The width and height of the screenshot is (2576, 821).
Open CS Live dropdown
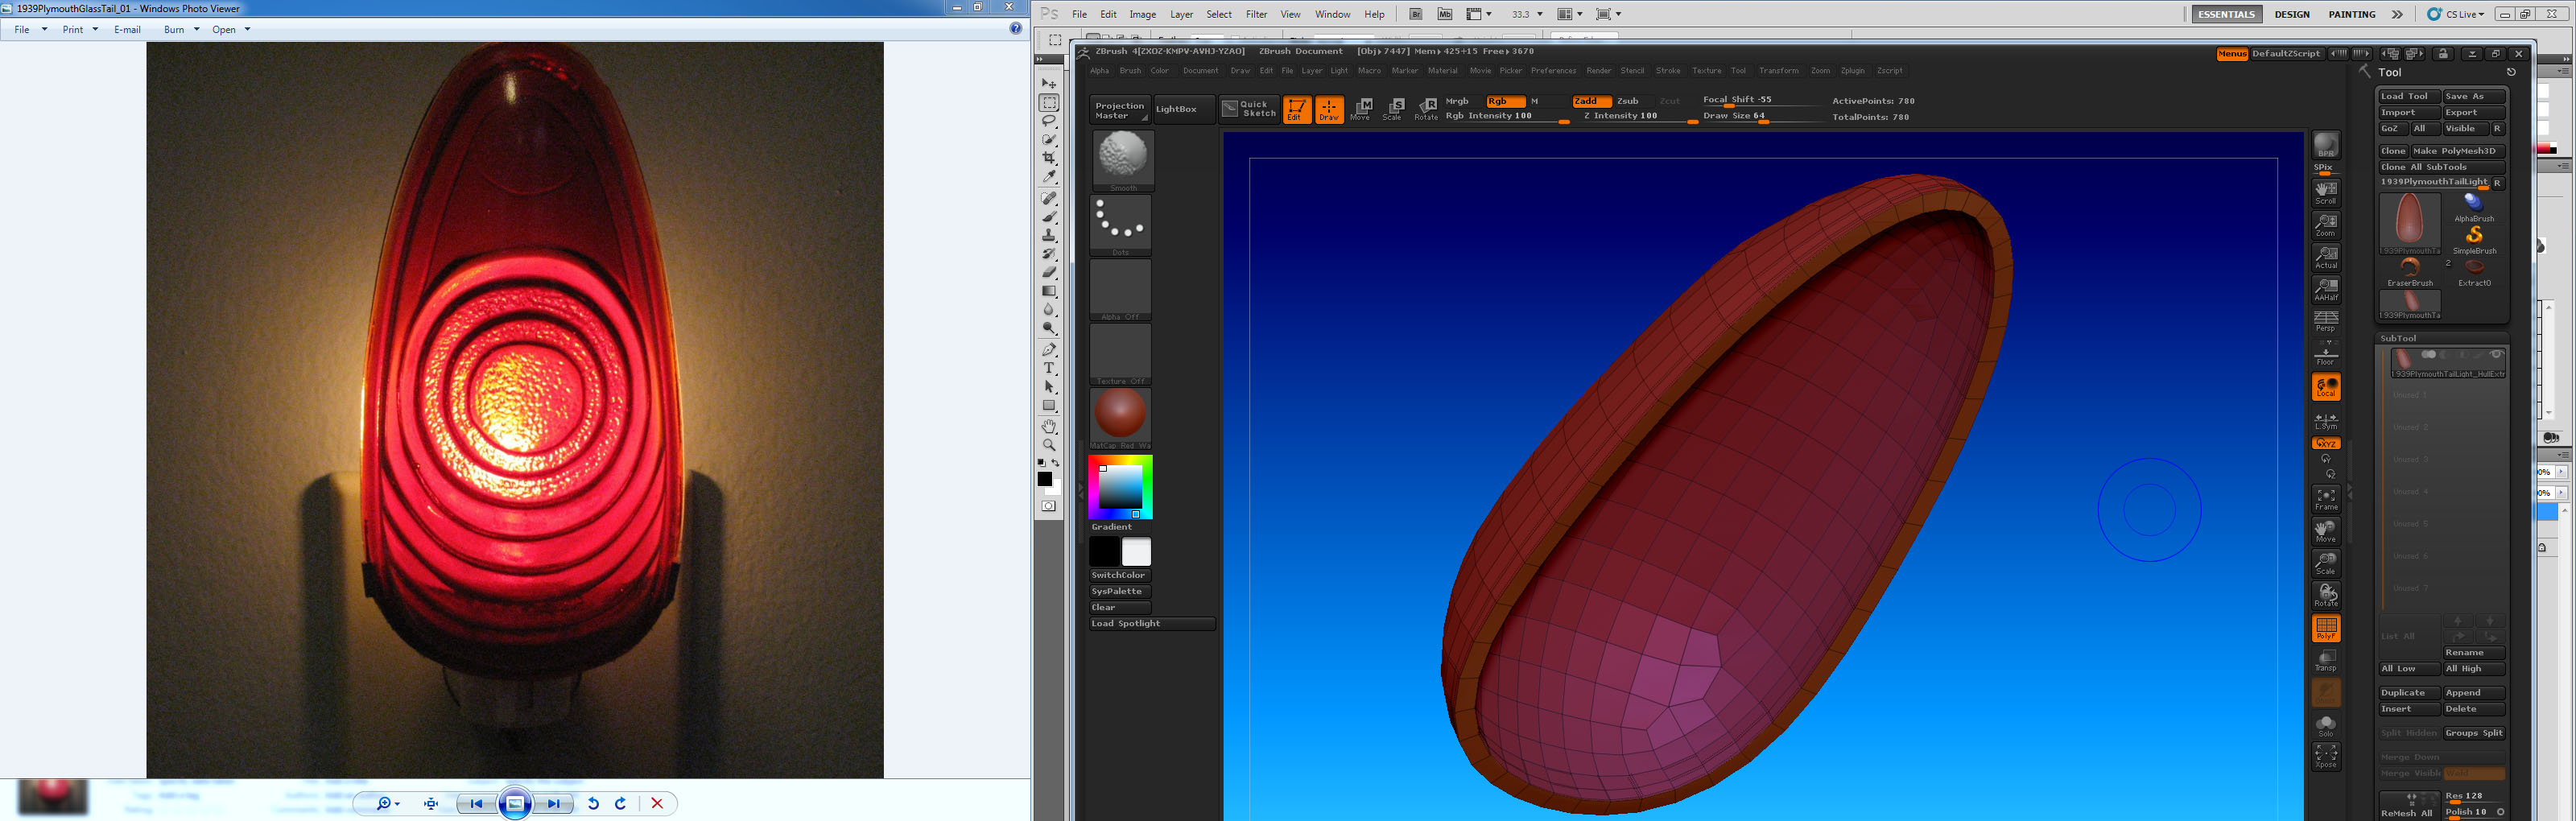pos(2456,14)
